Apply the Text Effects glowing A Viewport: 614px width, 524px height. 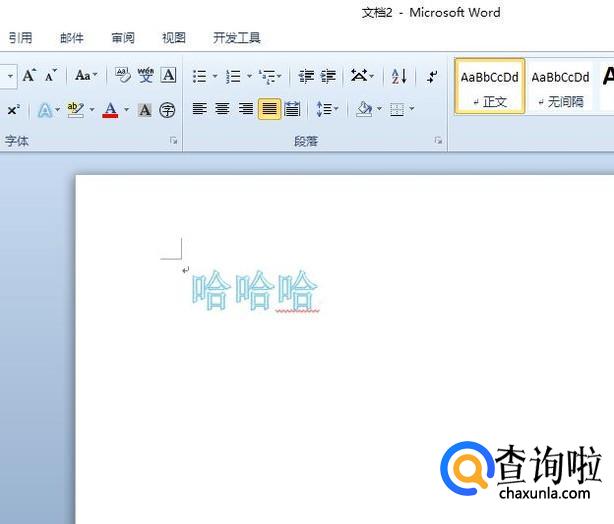(x=45, y=110)
